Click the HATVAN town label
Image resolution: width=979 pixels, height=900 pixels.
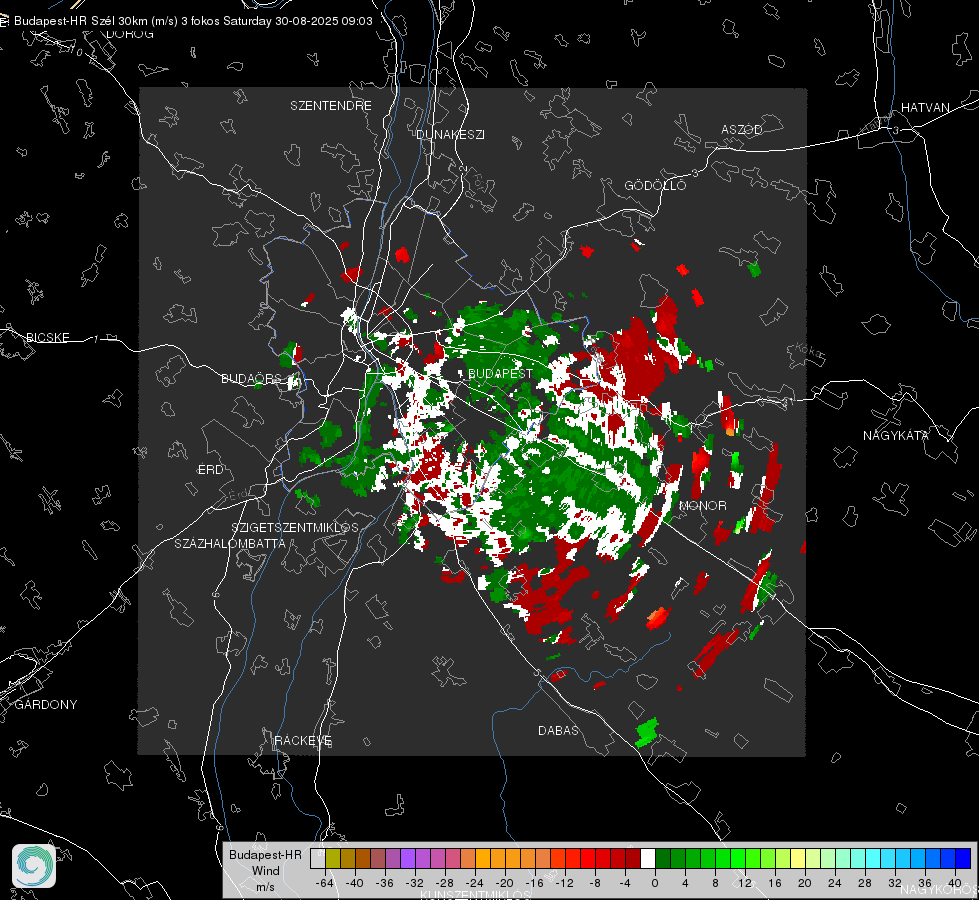click(x=925, y=108)
